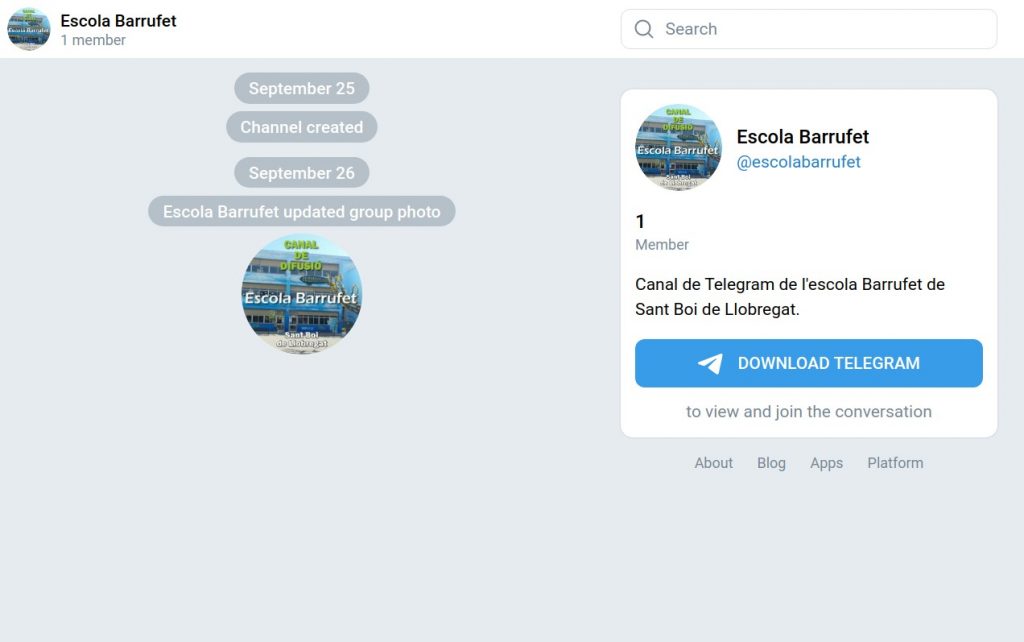This screenshot has height=642, width=1024.
Task: Click the Escola Barrufet name in the info card
Action: pos(802,137)
